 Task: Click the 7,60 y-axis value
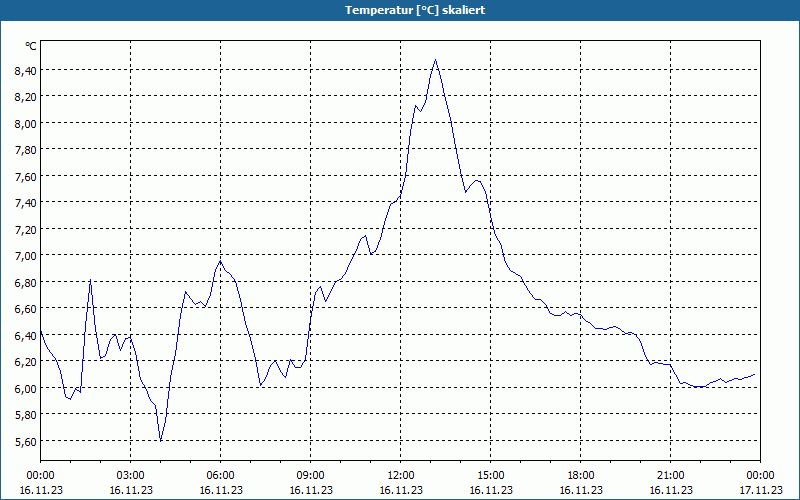(26, 177)
